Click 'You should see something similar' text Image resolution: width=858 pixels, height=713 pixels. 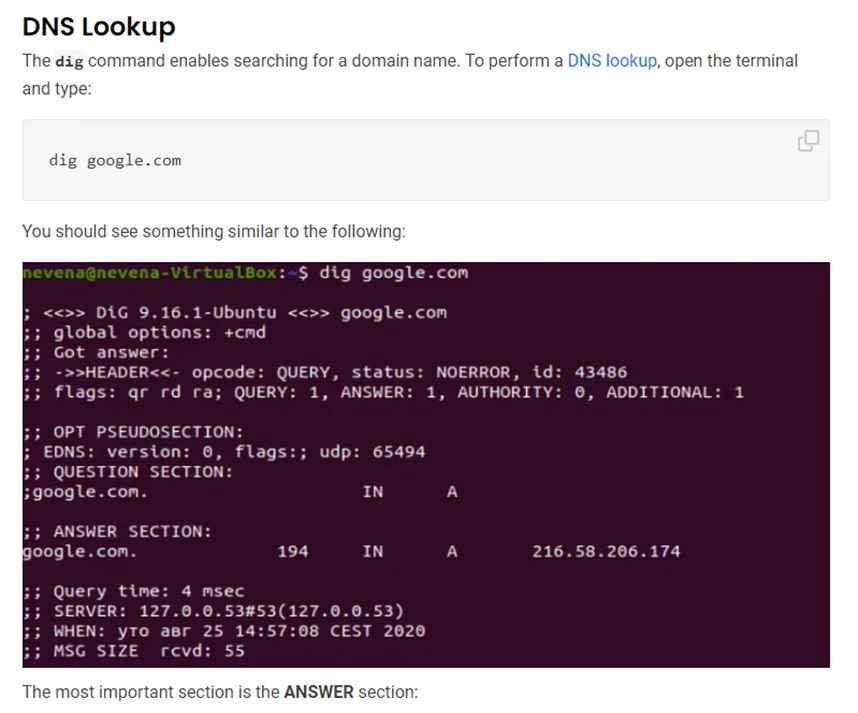pos(214,231)
